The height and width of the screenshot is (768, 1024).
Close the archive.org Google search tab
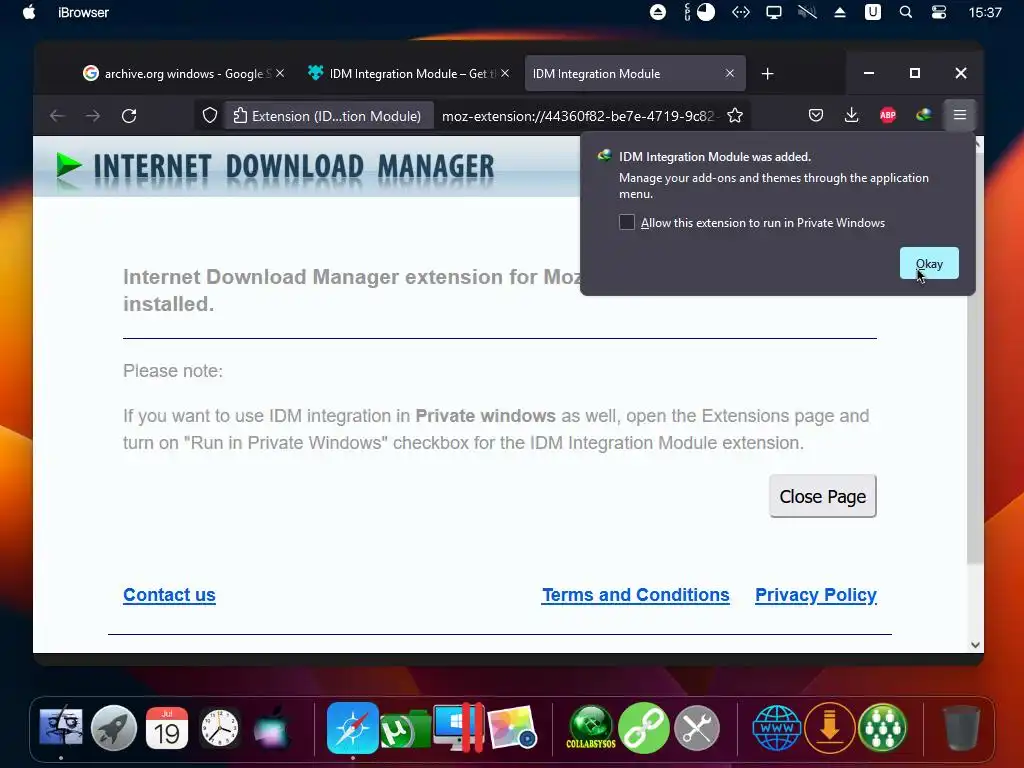coord(280,74)
